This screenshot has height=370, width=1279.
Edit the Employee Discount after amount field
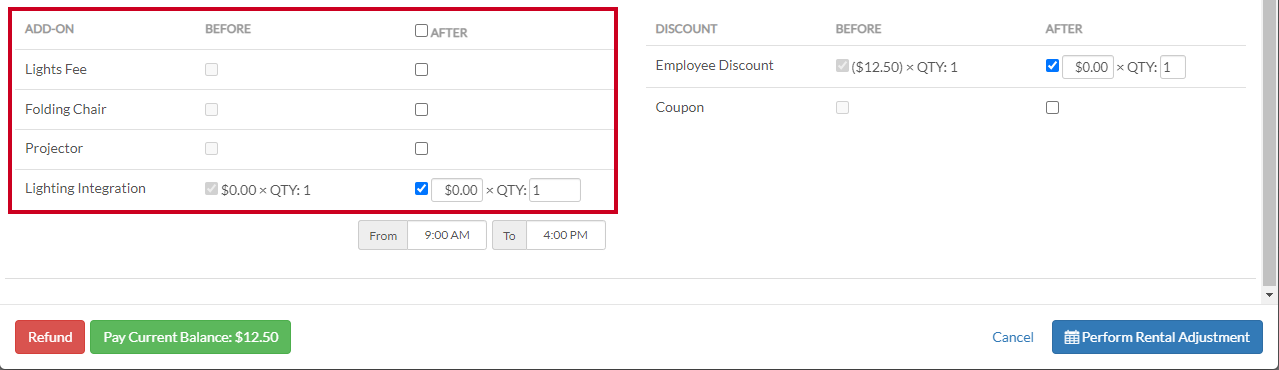[1087, 67]
